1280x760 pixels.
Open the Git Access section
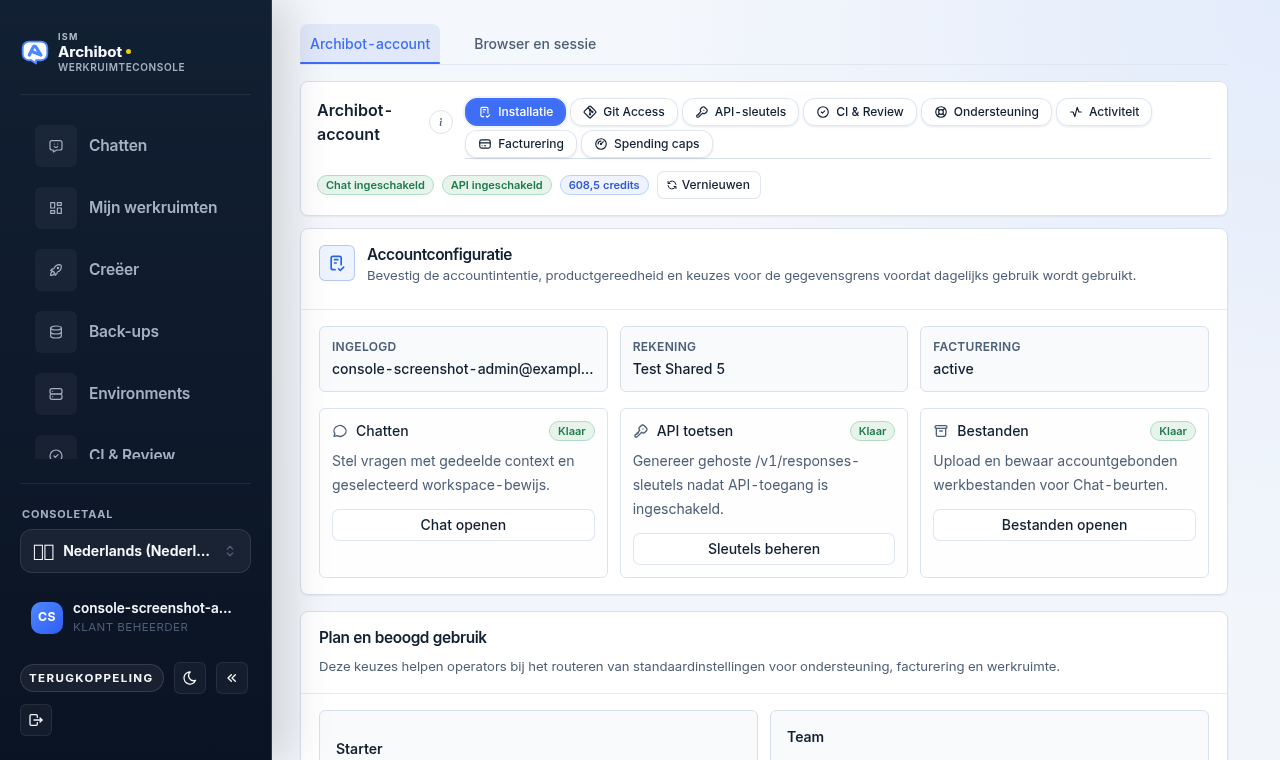[x=624, y=112]
